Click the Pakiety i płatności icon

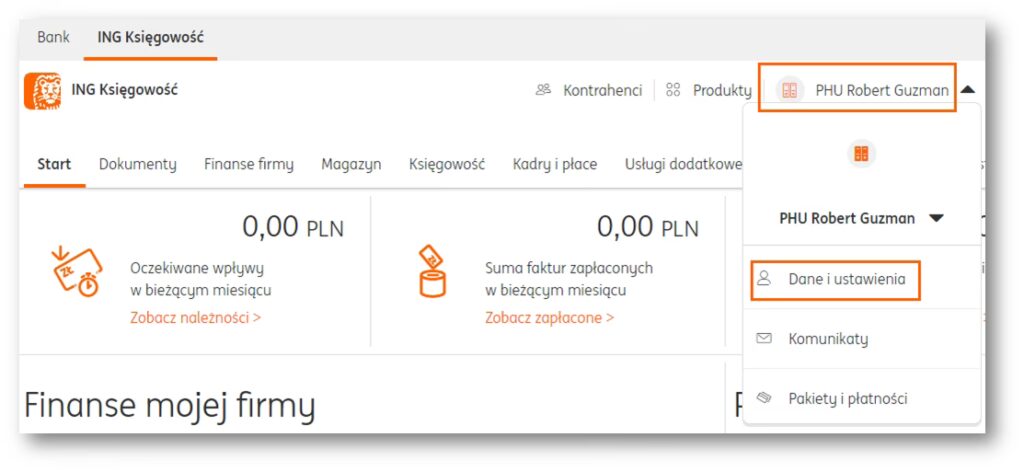coord(765,398)
